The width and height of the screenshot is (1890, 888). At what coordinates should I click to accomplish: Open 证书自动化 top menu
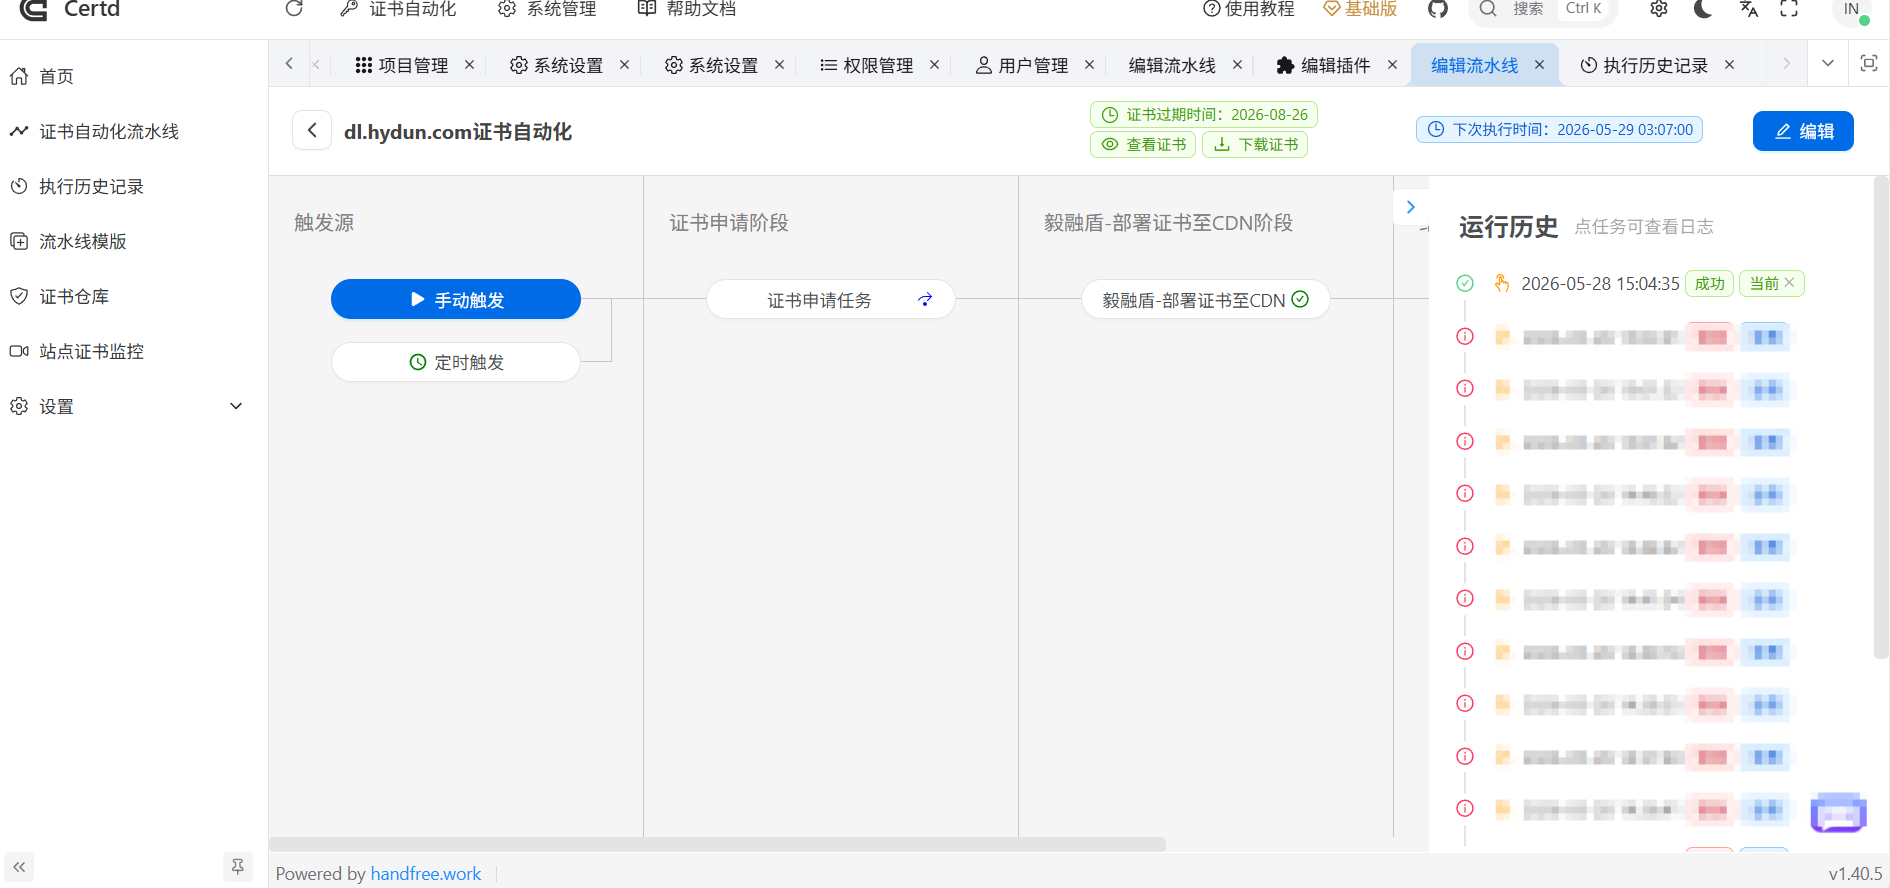click(398, 9)
